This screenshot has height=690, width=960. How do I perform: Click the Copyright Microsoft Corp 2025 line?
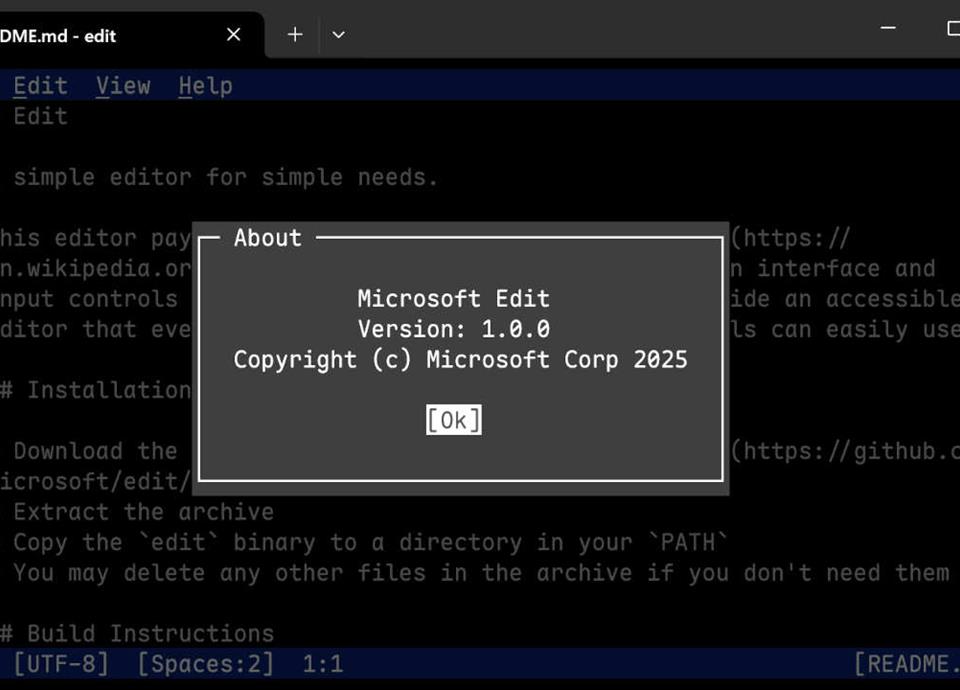[x=460, y=360]
